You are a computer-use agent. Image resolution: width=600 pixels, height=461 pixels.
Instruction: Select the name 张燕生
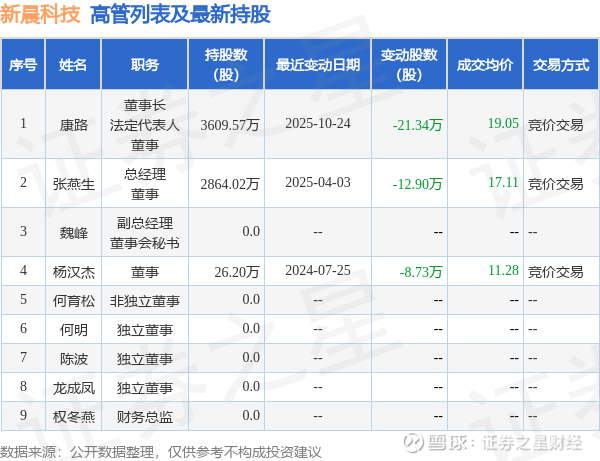(73, 184)
